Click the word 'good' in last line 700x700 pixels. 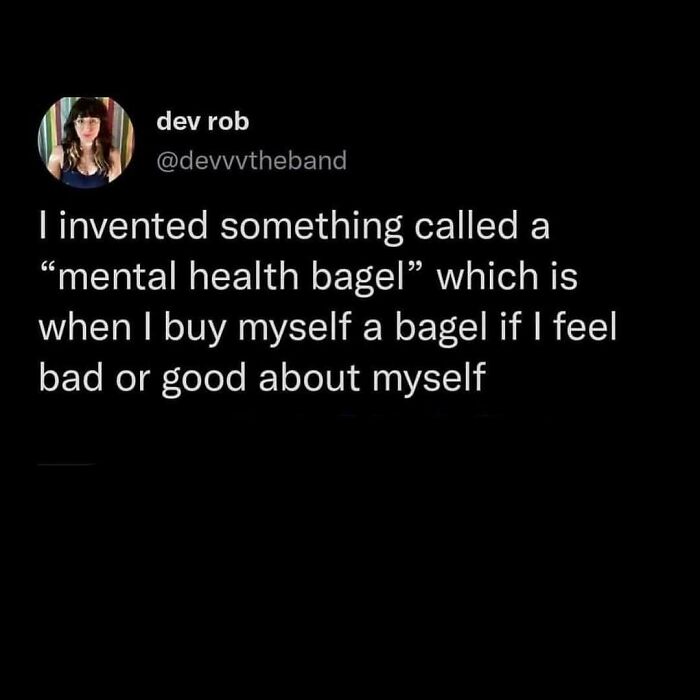pos(204,380)
